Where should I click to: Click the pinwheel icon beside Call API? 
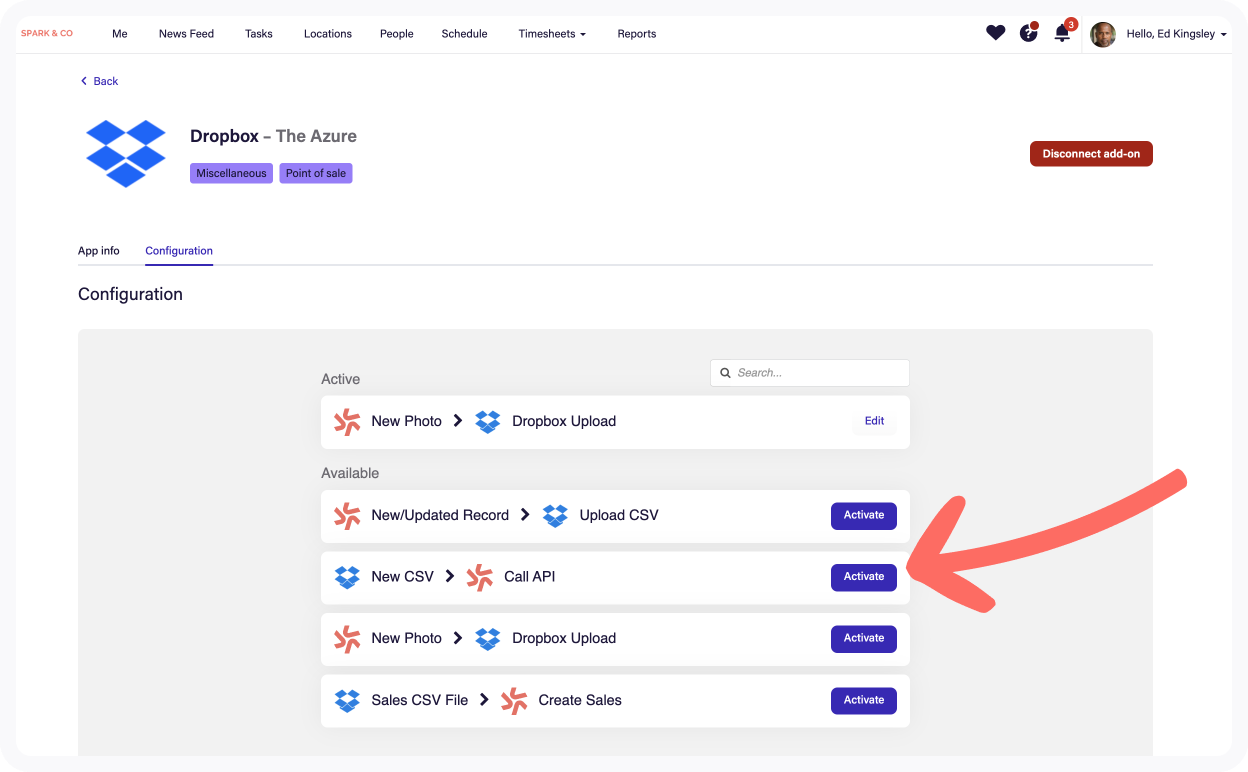point(480,577)
